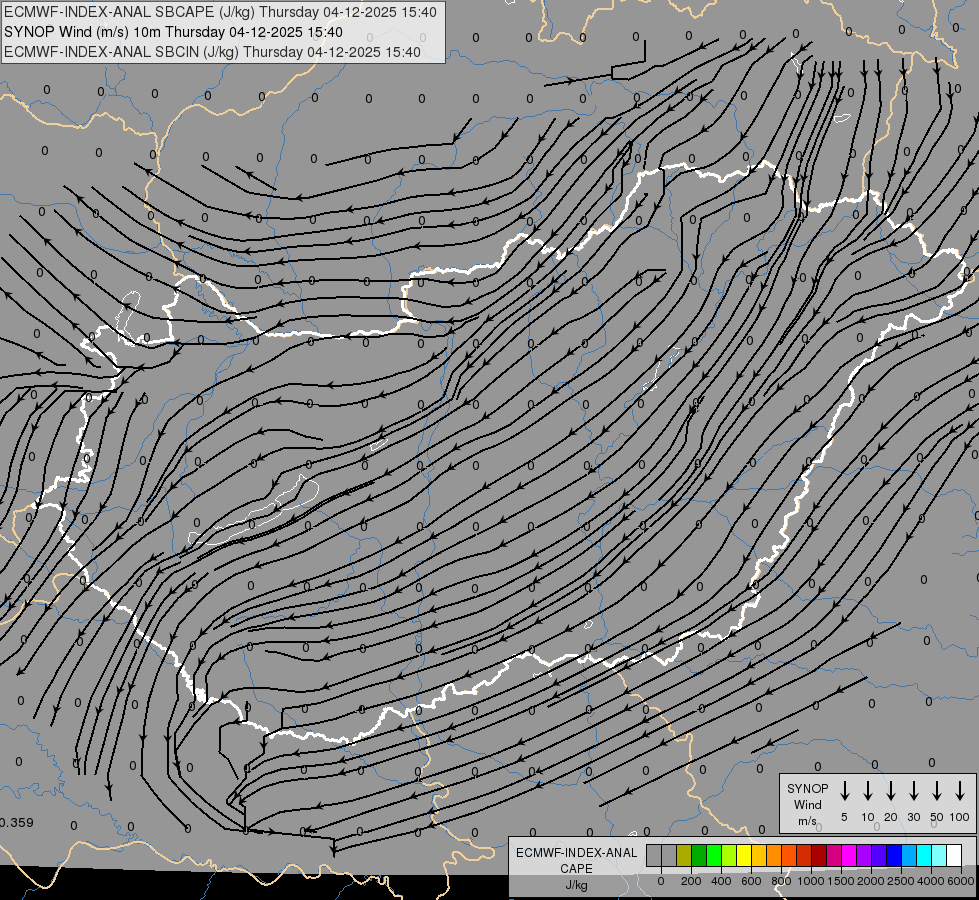This screenshot has width=979, height=900.
Task: Click the wind arrow above the 10 m/s label
Action: pos(868,791)
